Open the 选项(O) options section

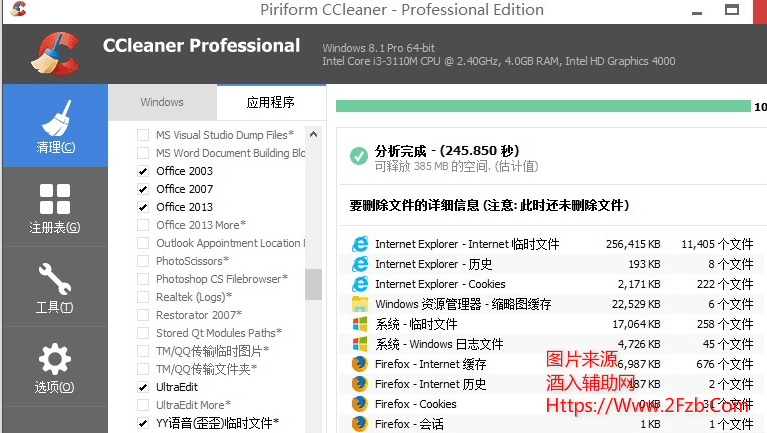[55, 367]
